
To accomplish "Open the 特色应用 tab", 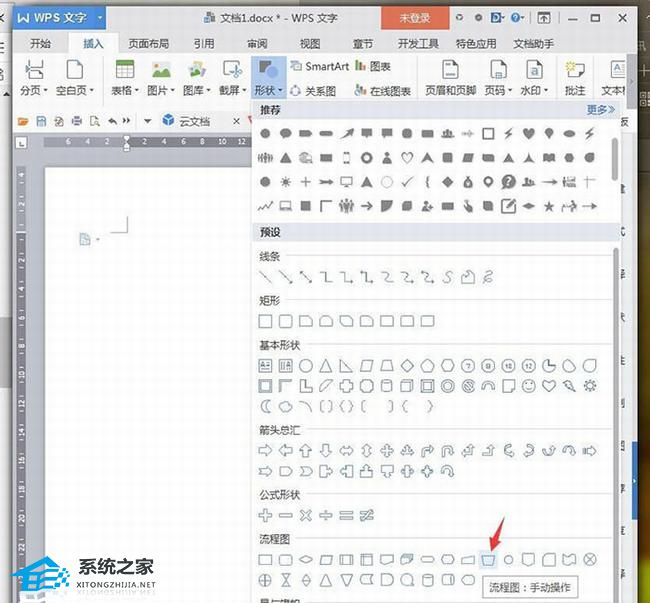I will coord(476,44).
